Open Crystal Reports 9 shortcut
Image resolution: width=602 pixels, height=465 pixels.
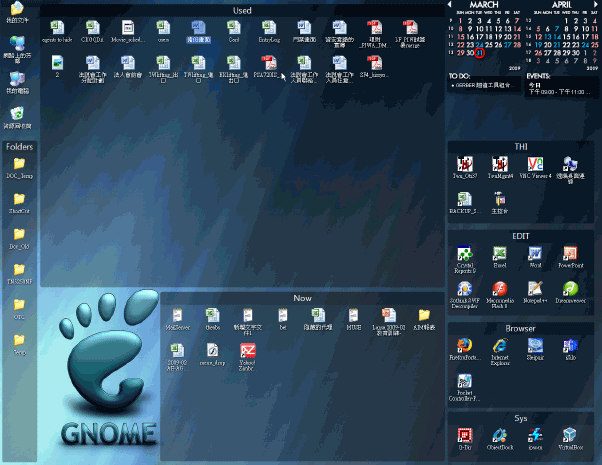point(465,260)
